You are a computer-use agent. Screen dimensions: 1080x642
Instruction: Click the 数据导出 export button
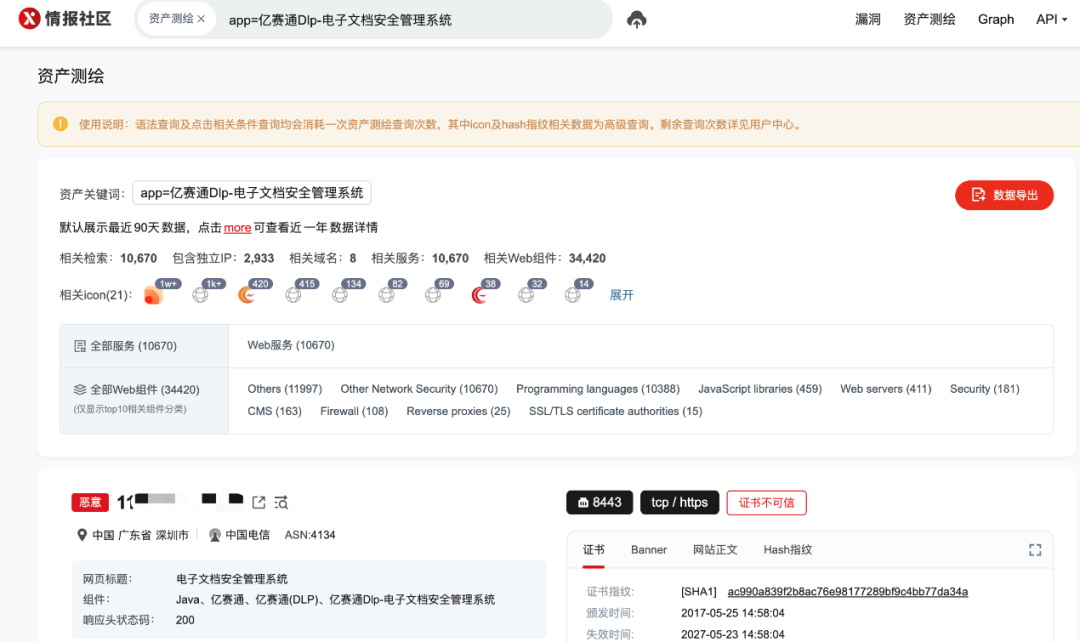click(x=1004, y=195)
